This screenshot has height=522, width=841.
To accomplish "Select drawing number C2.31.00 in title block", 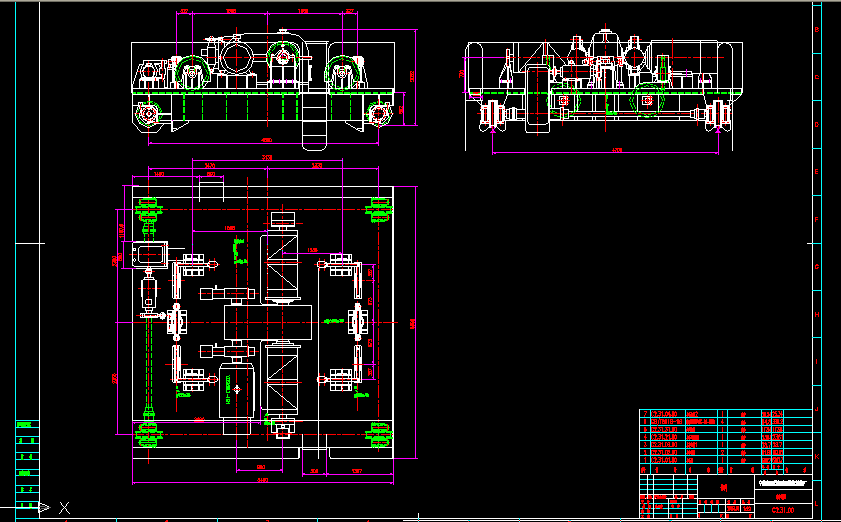I will 781,510.
